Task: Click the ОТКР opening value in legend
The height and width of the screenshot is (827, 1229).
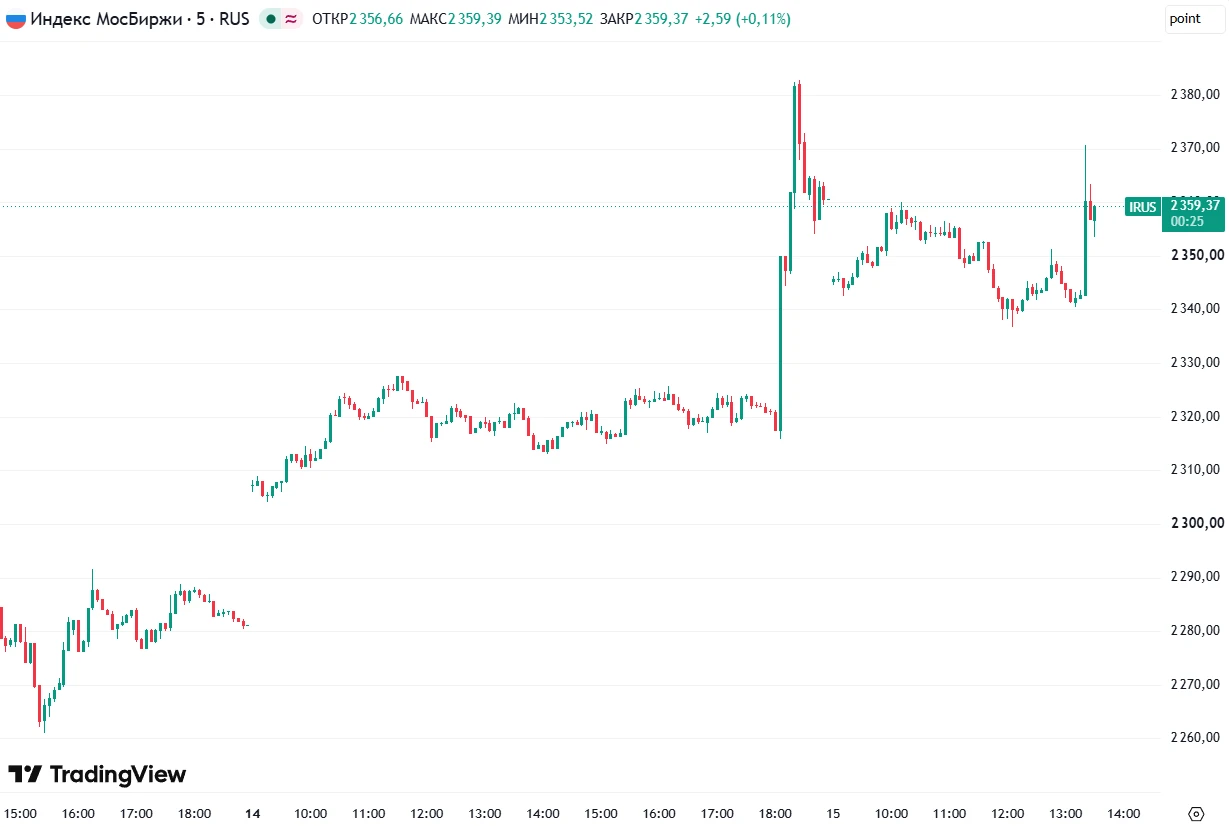Action: pyautogui.click(x=376, y=18)
